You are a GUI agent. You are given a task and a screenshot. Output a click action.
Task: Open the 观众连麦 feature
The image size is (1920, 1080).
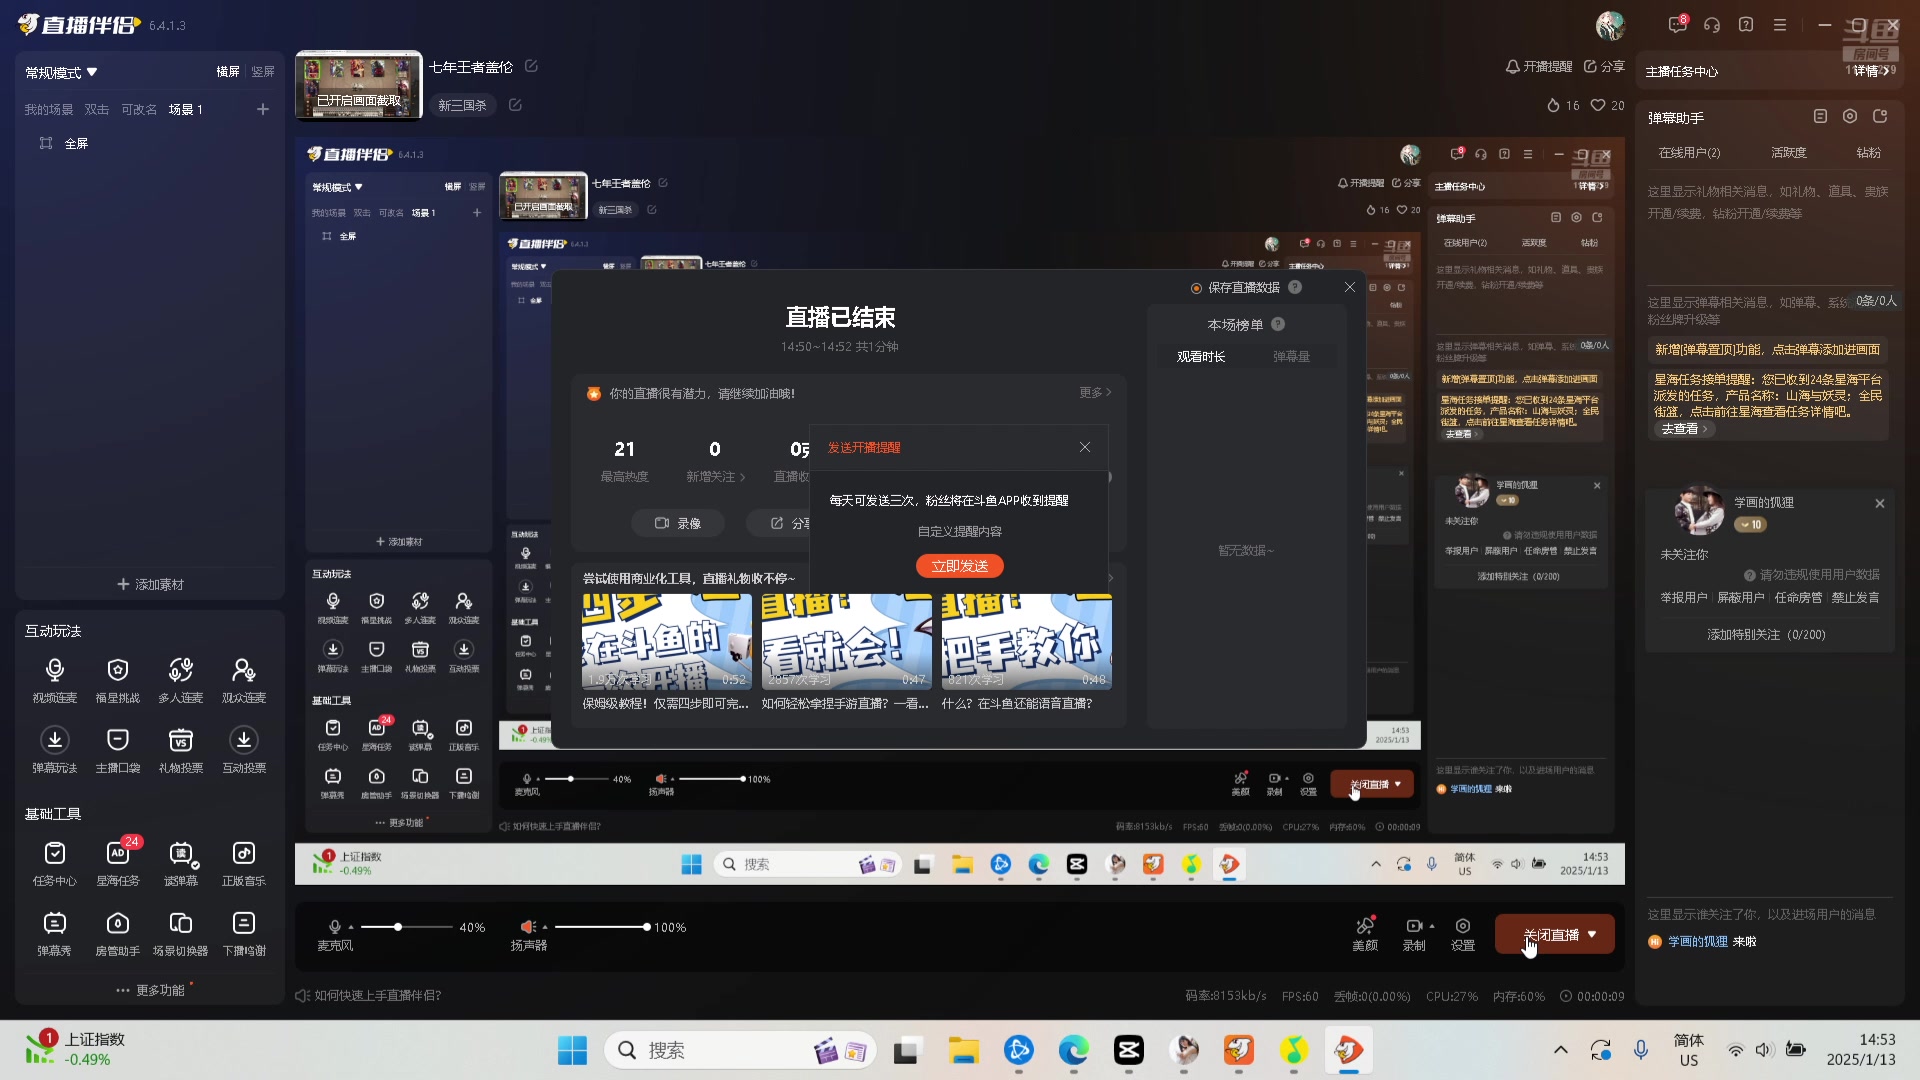244,680
